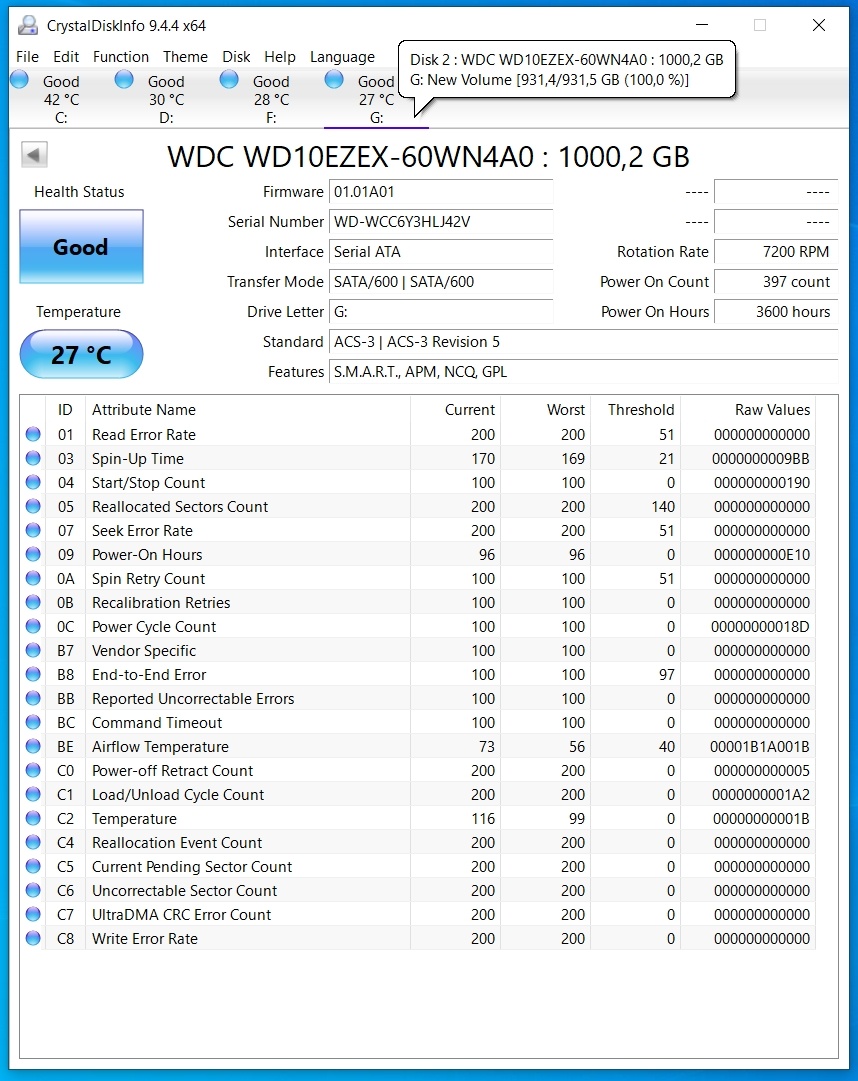Click the back navigation arrow icon
Image resolution: width=858 pixels, height=1081 pixels.
[x=33, y=153]
